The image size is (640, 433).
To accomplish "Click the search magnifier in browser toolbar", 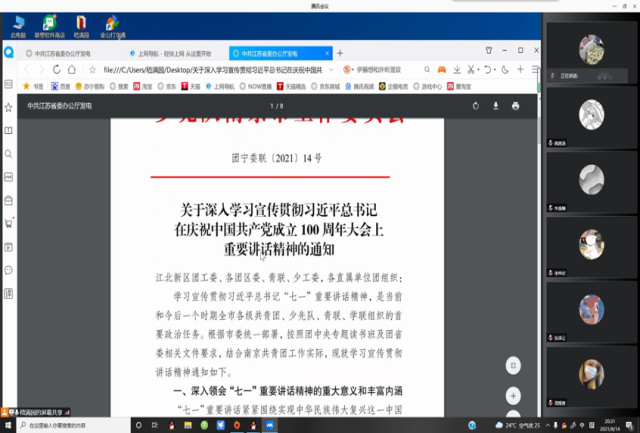I will tap(427, 70).
